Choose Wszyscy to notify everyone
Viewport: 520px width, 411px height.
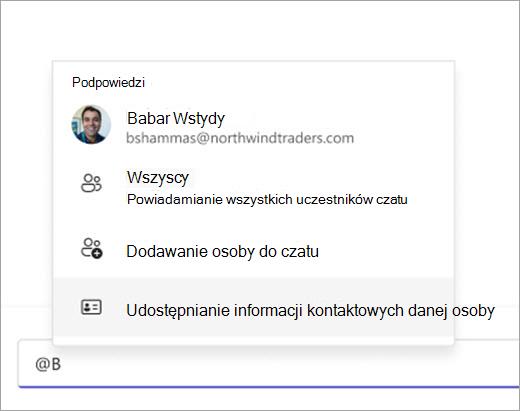(253, 187)
